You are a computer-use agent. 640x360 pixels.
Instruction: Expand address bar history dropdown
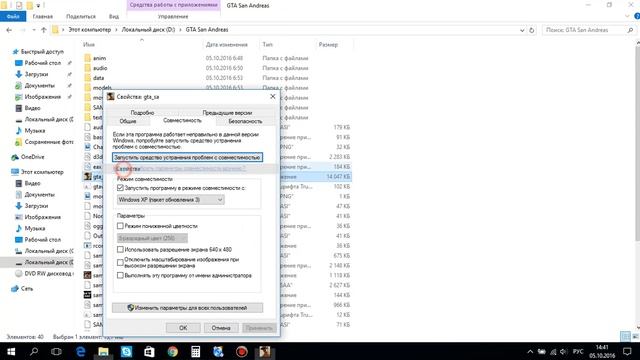tap(522, 30)
